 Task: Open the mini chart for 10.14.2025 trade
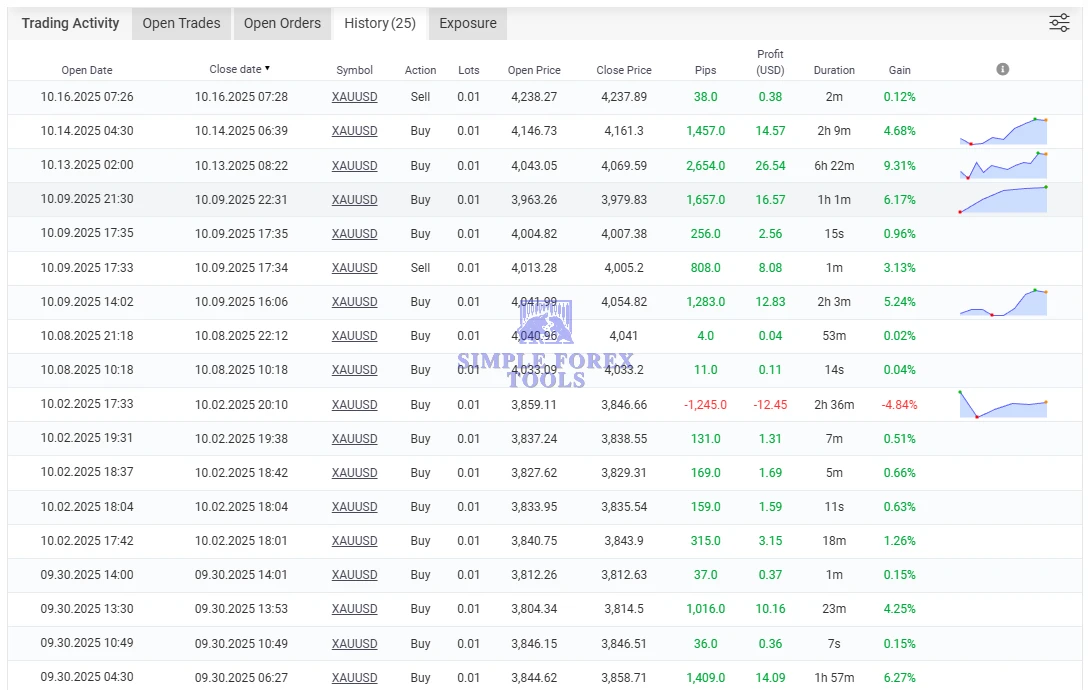click(x=1003, y=132)
